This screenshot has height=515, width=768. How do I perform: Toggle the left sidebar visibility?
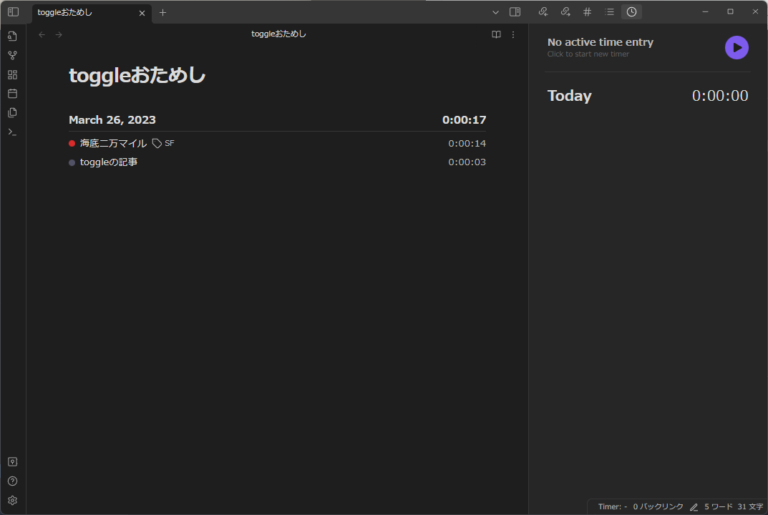point(13,12)
